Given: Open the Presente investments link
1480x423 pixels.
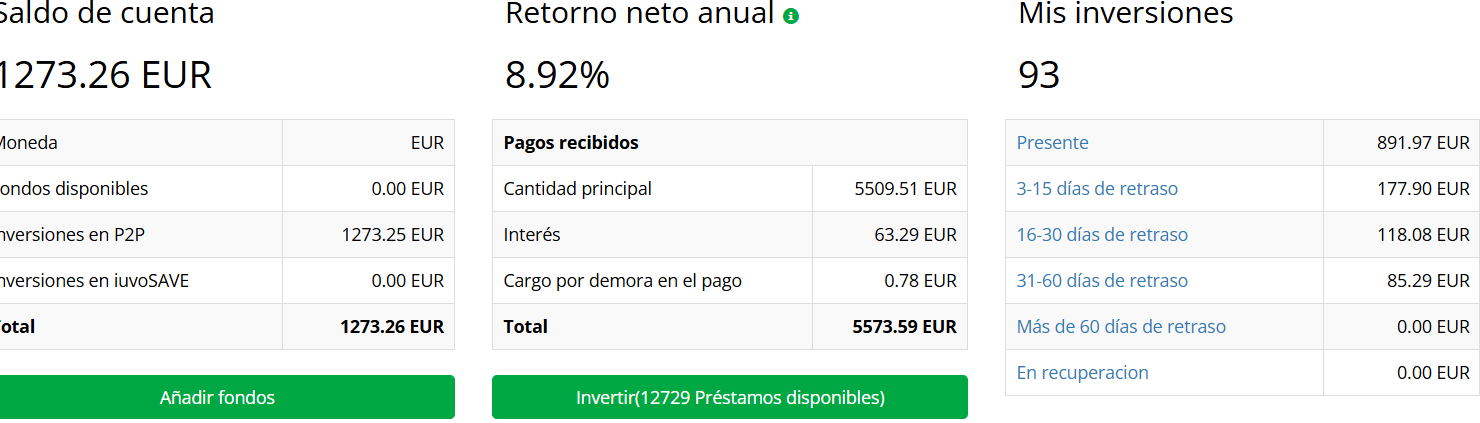Looking at the screenshot, I should pyautogui.click(x=1052, y=143).
